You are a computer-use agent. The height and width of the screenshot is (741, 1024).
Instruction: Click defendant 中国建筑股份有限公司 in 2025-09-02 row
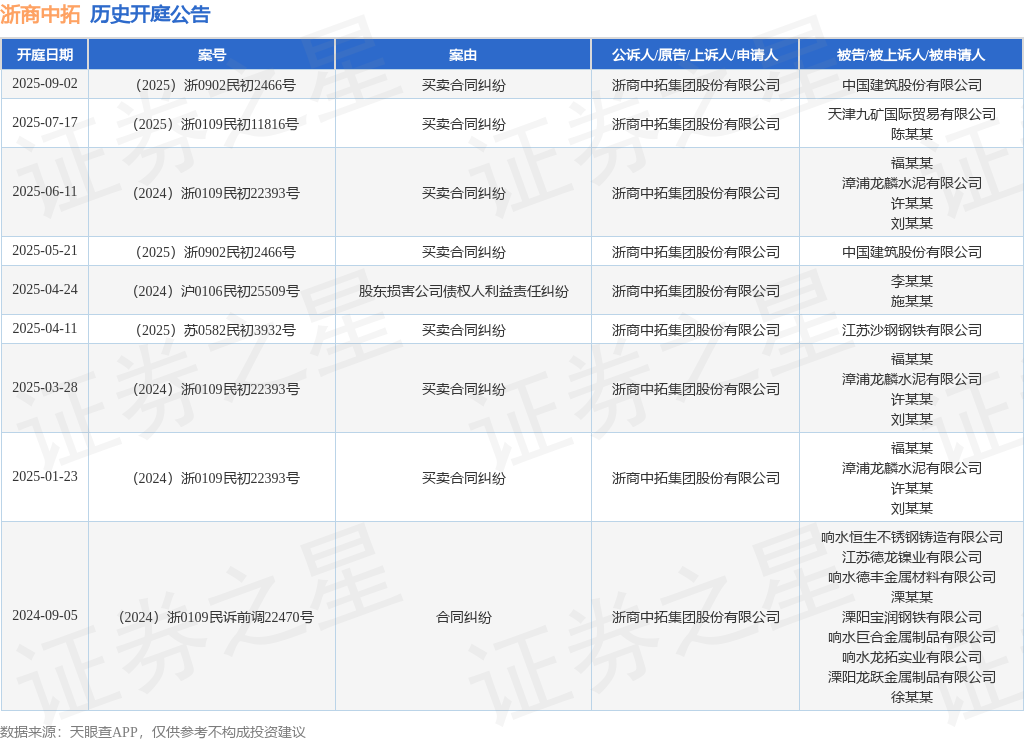click(x=911, y=85)
